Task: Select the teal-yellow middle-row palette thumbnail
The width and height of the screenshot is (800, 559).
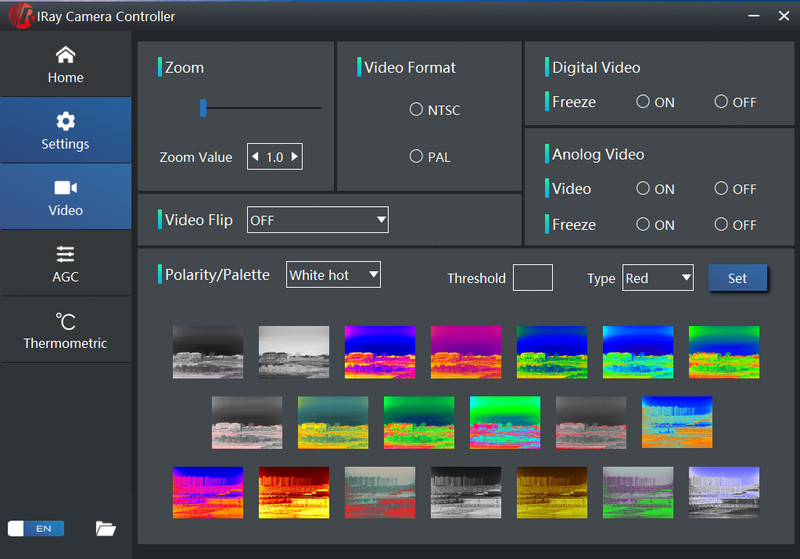Action: coord(333,422)
